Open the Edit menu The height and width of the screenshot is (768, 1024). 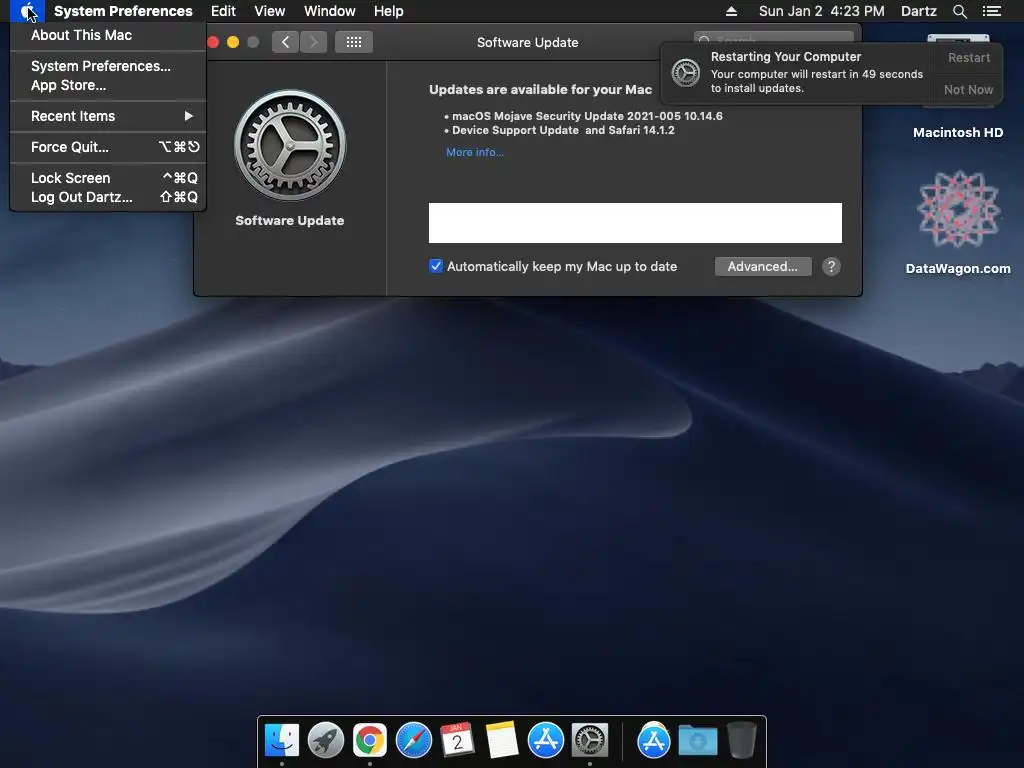coord(223,11)
